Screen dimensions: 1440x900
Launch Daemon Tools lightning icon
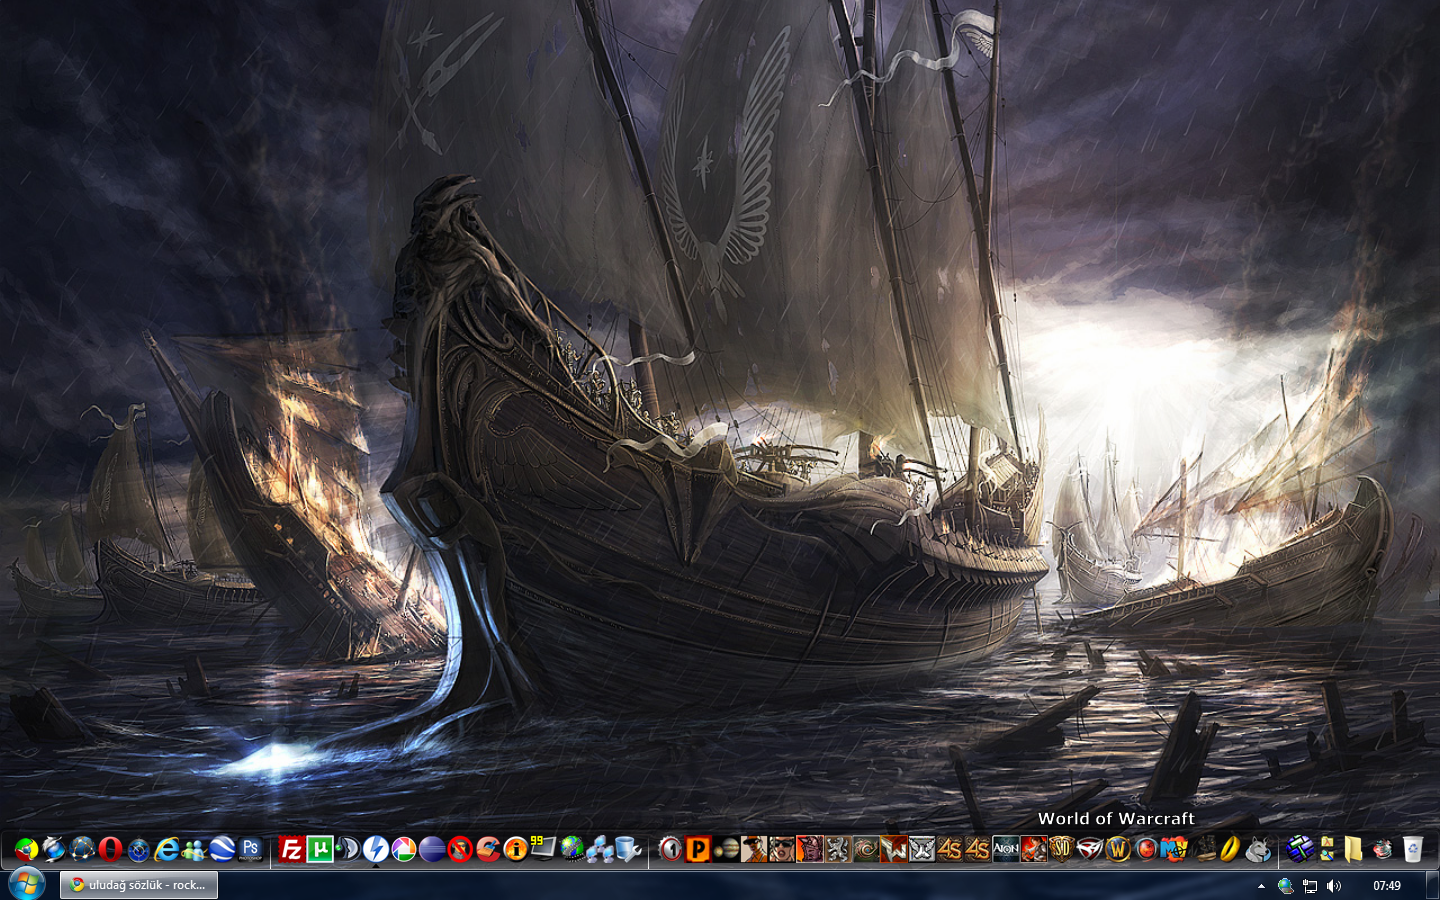pos(375,850)
